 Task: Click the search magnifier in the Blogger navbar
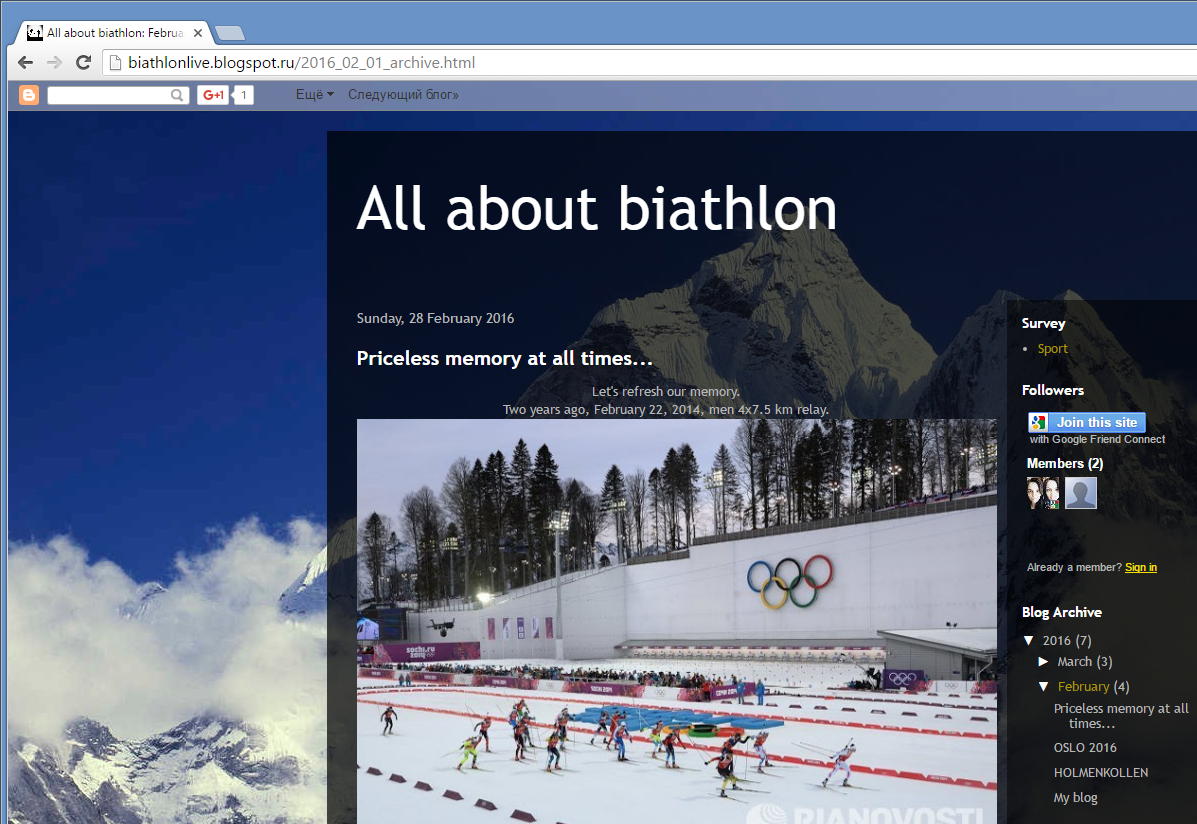[x=177, y=95]
